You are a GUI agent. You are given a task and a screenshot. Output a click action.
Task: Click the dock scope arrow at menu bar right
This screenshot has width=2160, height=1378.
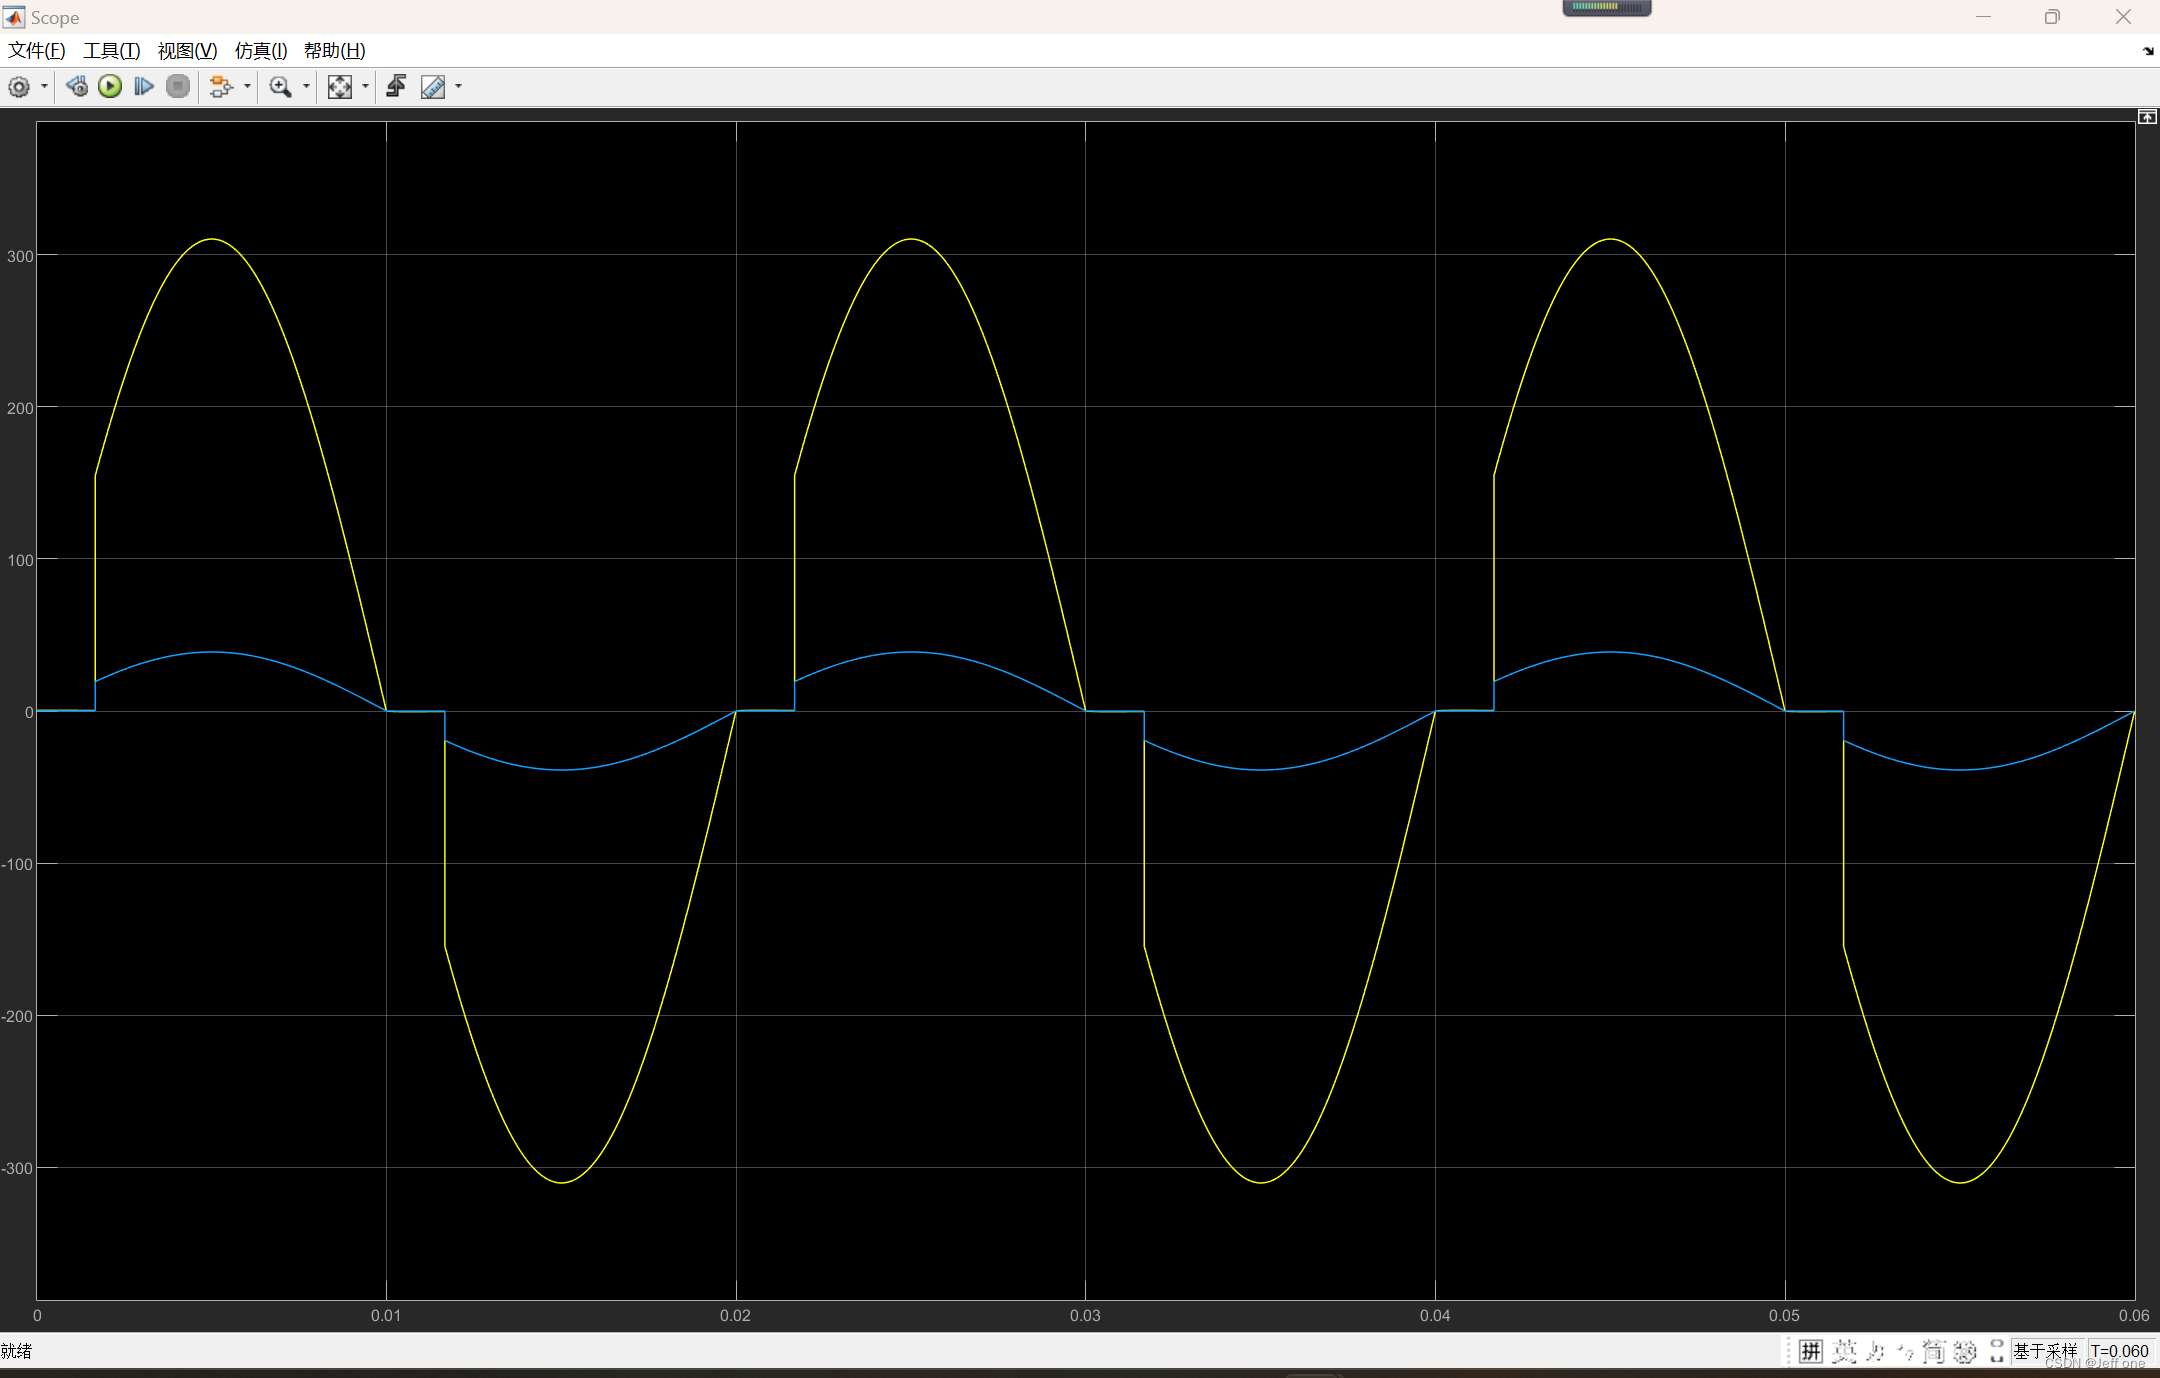(x=2148, y=51)
